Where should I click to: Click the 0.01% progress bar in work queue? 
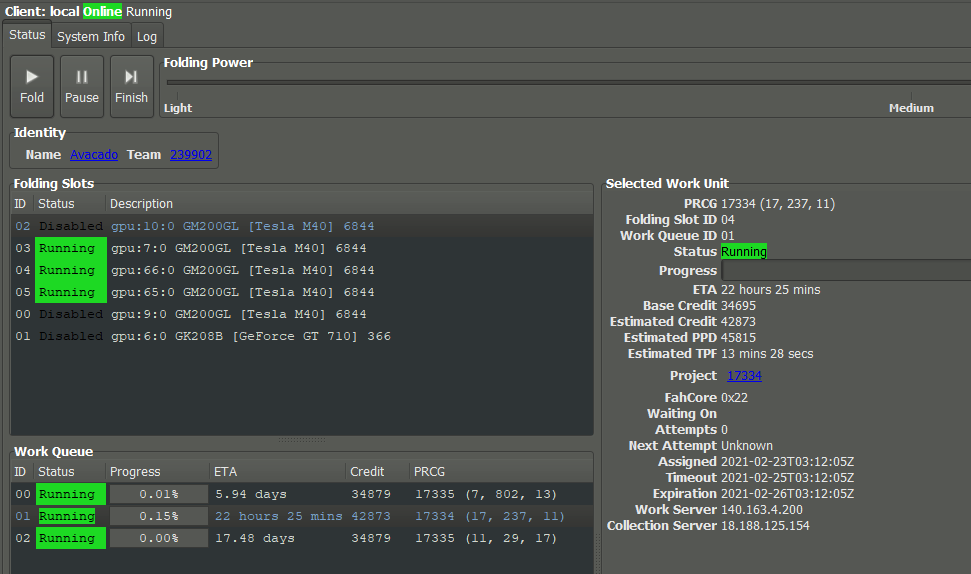pyautogui.click(x=159, y=494)
